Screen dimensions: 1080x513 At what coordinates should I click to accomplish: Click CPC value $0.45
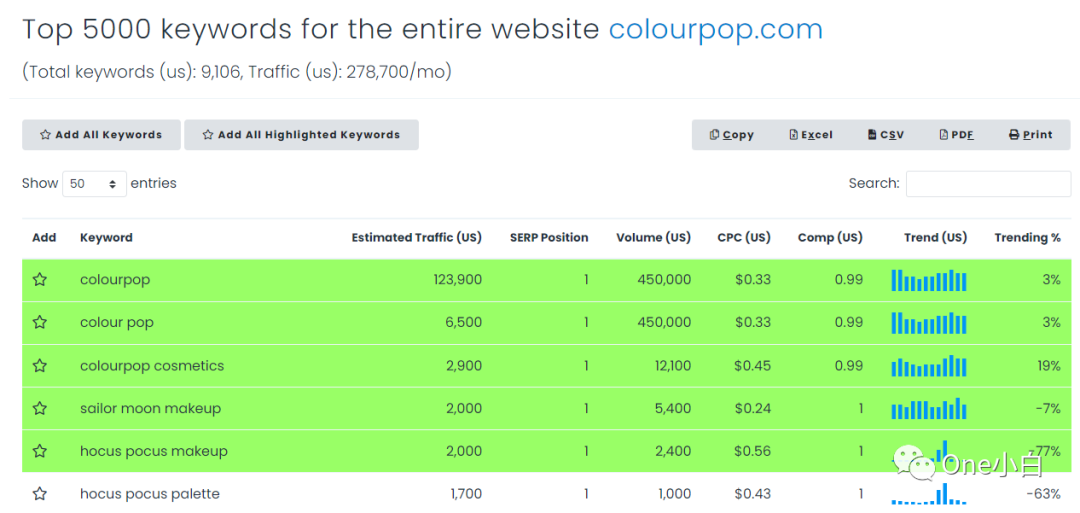[753, 366]
